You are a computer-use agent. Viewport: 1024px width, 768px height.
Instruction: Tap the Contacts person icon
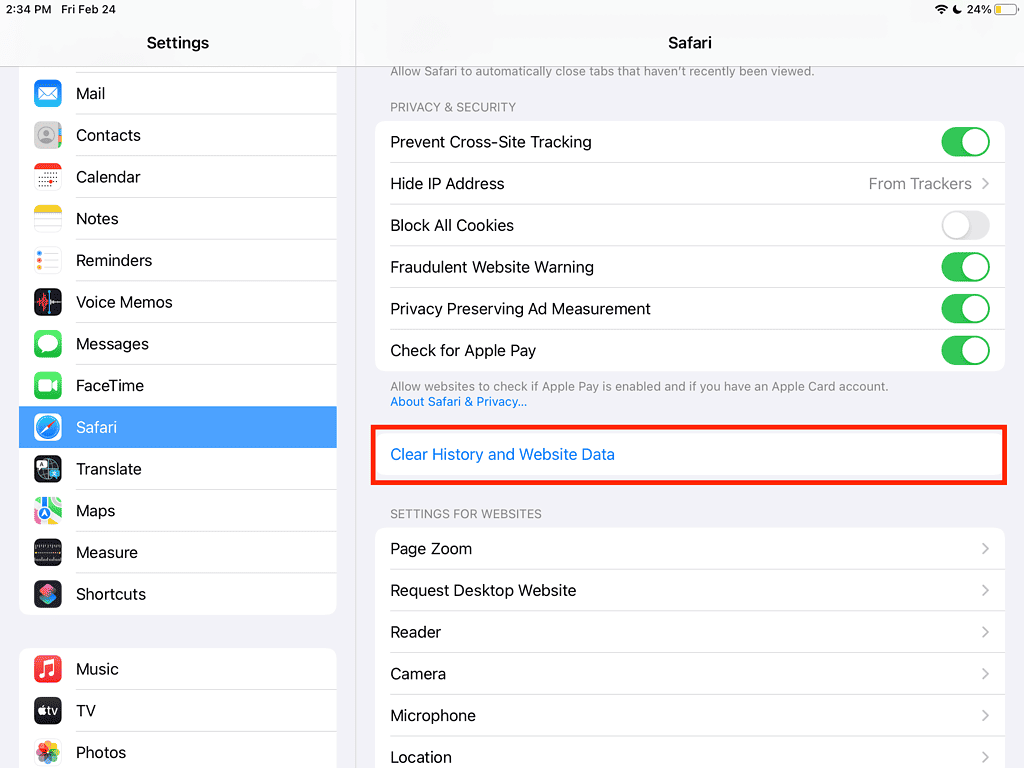click(48, 135)
